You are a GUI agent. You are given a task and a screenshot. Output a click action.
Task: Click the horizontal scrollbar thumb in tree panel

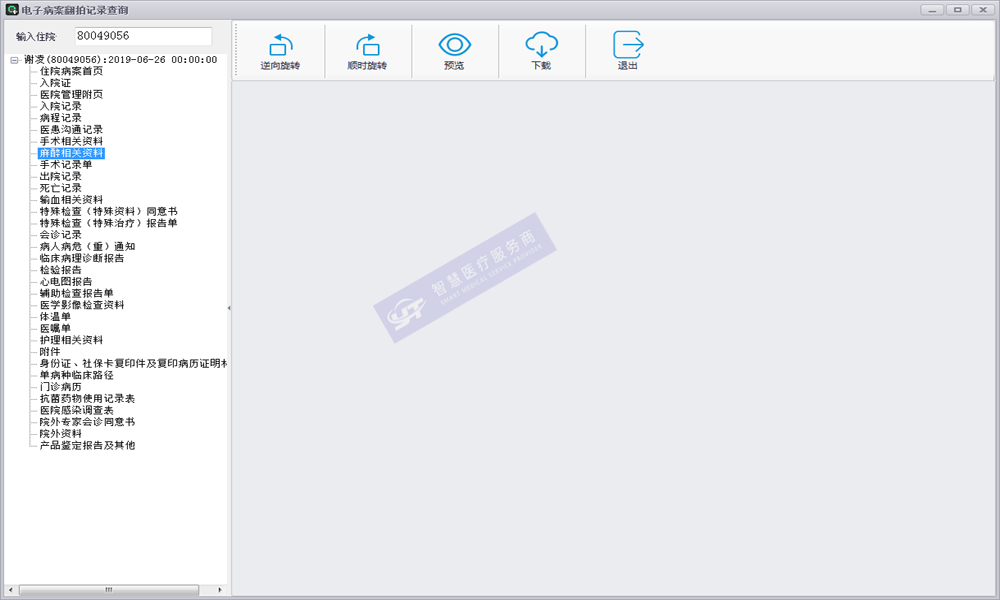pyautogui.click(x=108, y=589)
